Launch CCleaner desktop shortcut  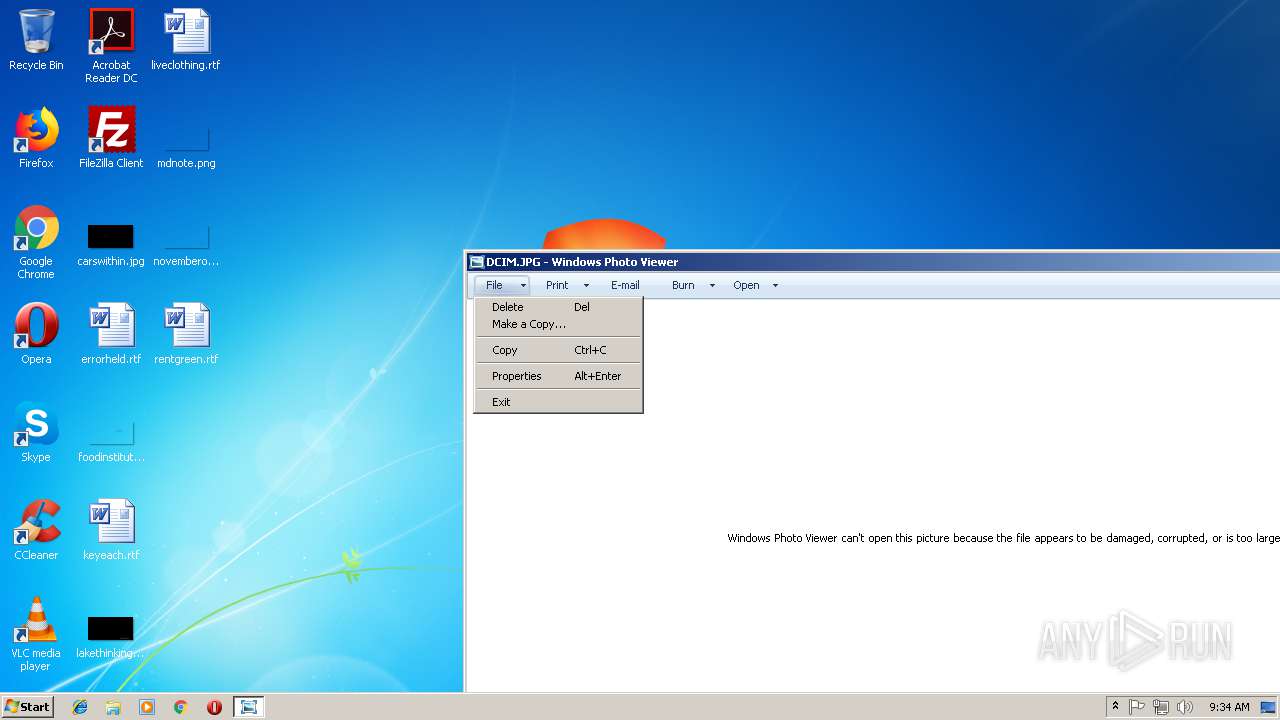pyautogui.click(x=36, y=530)
